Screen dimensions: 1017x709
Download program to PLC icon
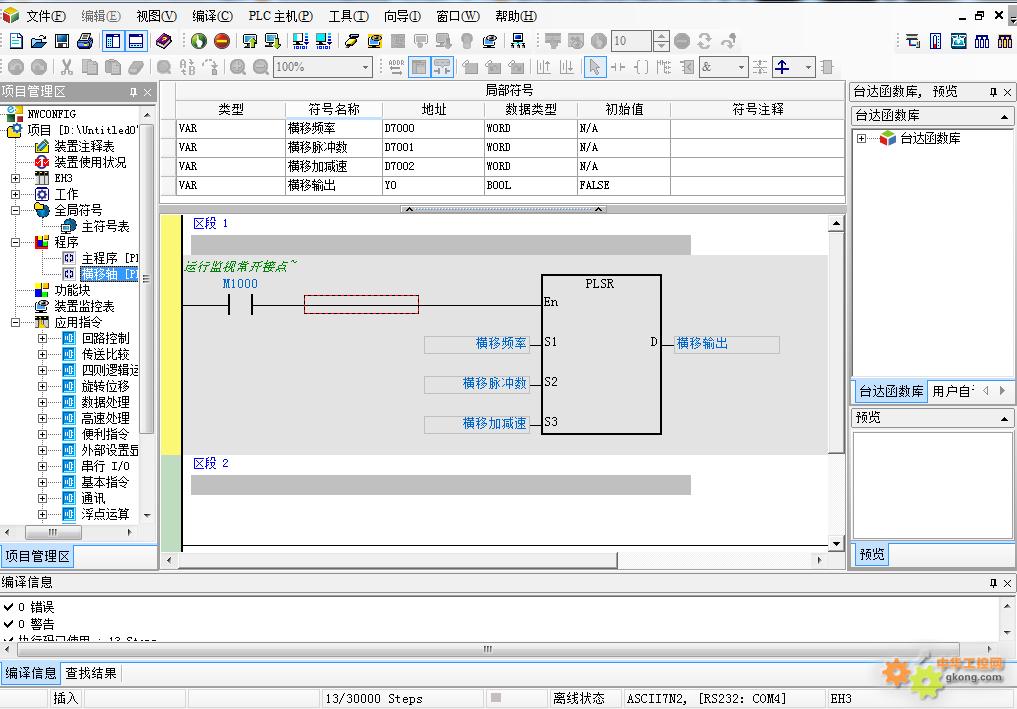pos(272,41)
